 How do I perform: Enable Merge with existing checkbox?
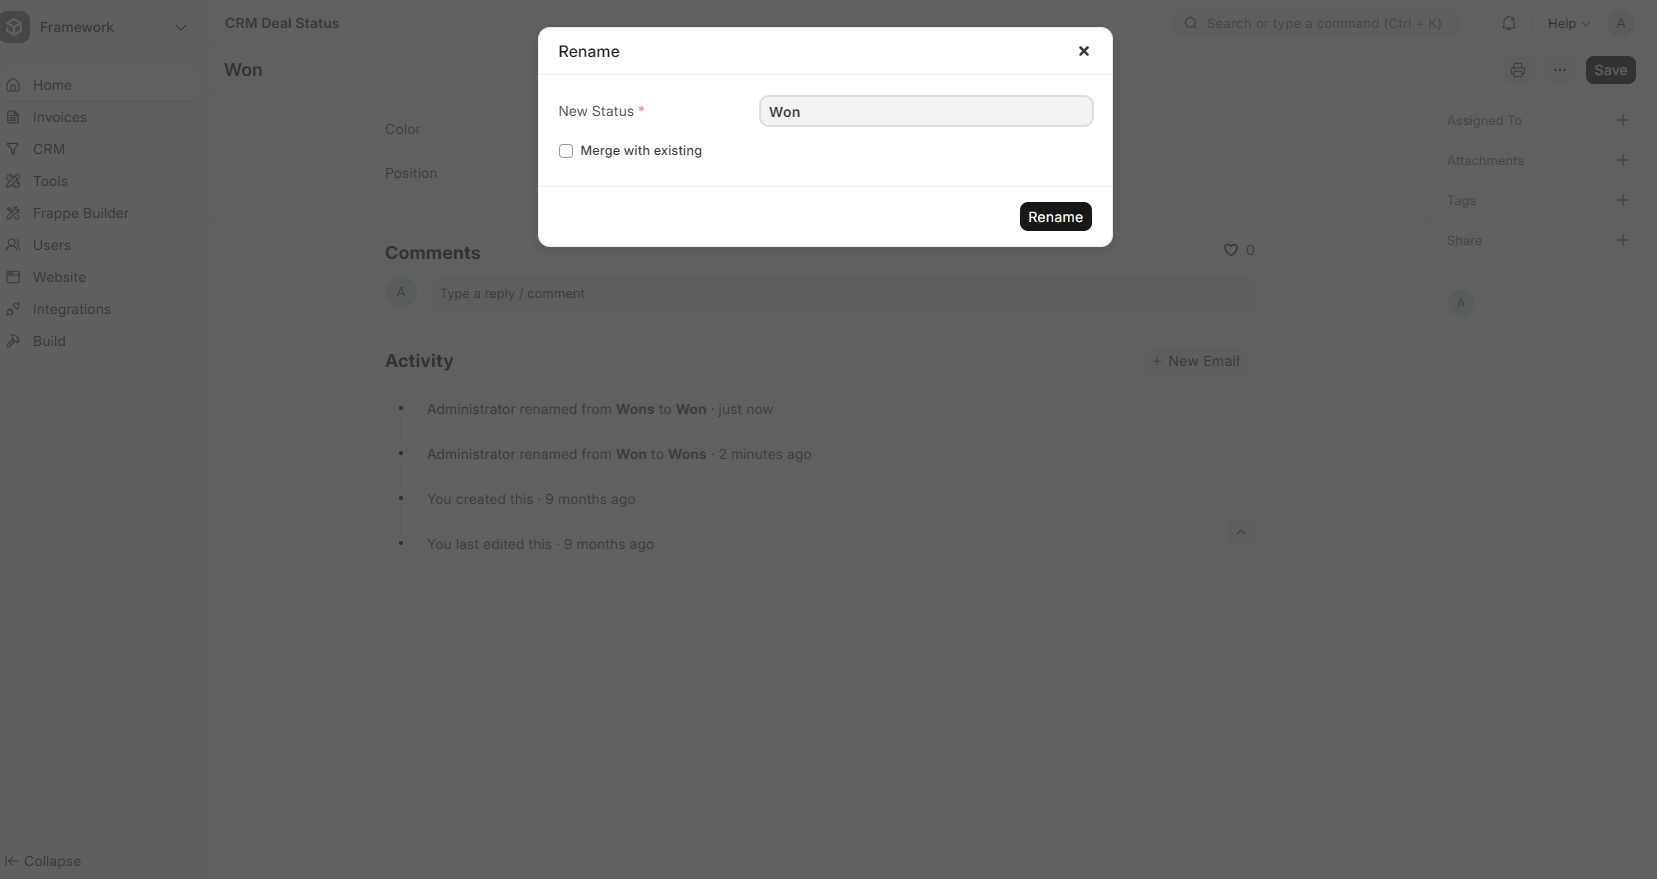coord(566,151)
